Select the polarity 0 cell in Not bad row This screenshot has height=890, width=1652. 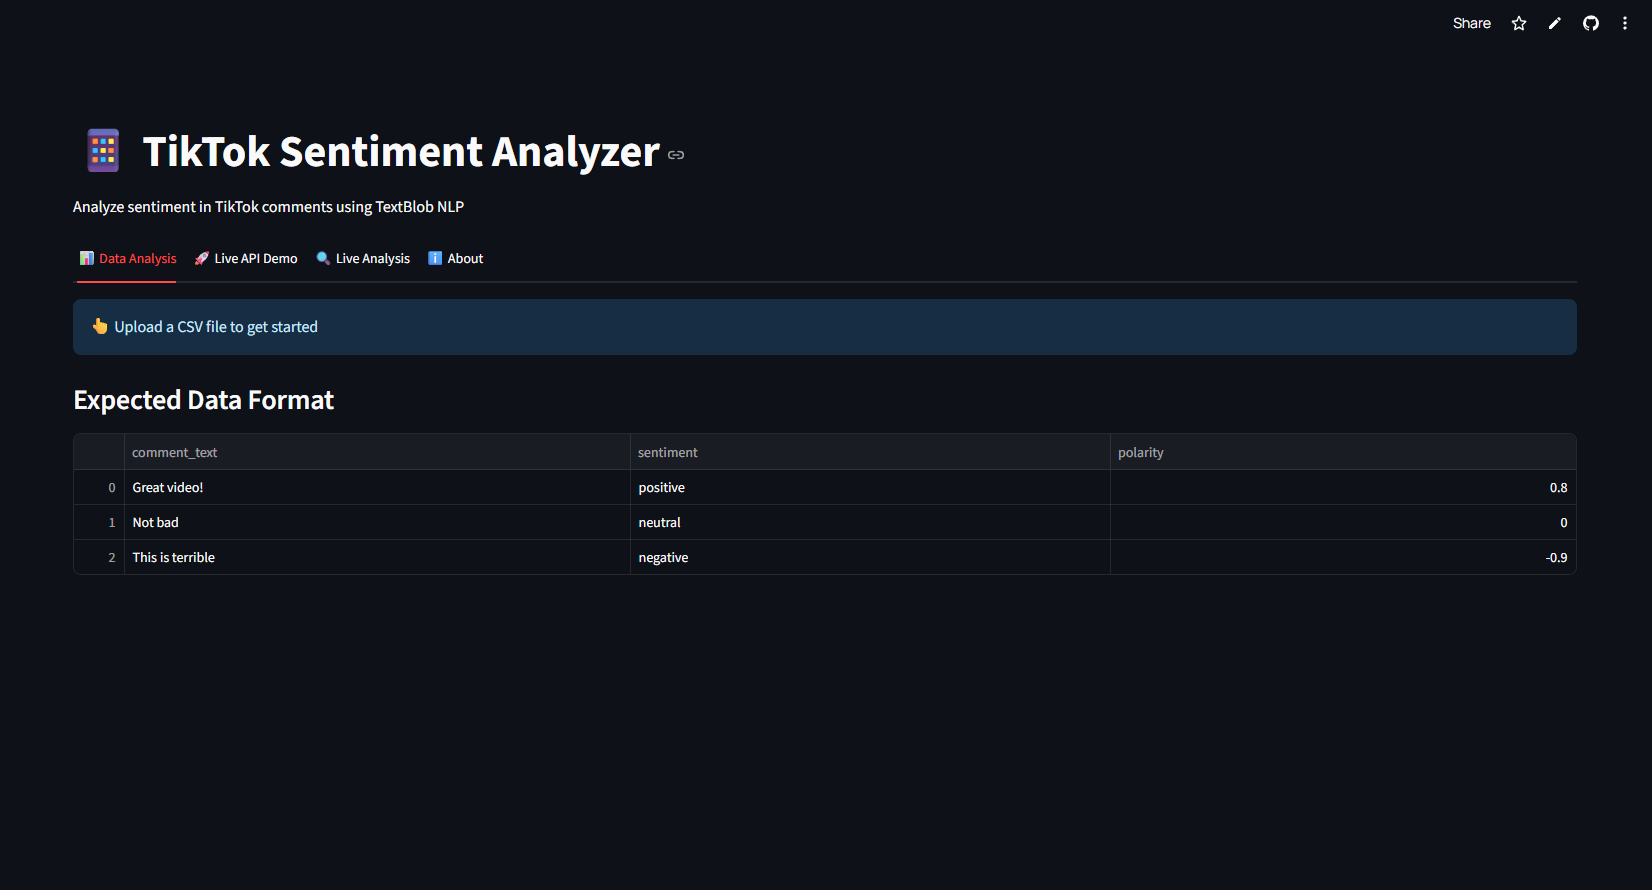coord(1343,522)
